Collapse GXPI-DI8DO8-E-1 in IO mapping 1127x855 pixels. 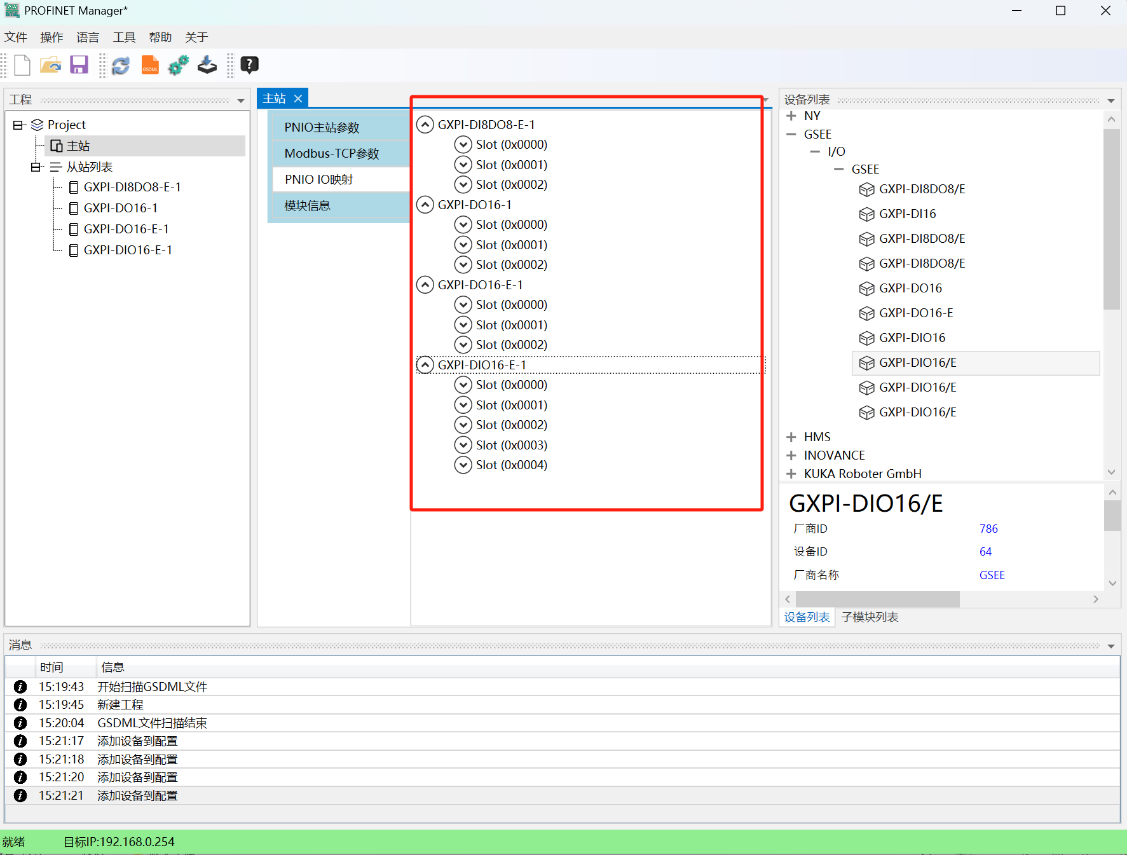click(425, 124)
